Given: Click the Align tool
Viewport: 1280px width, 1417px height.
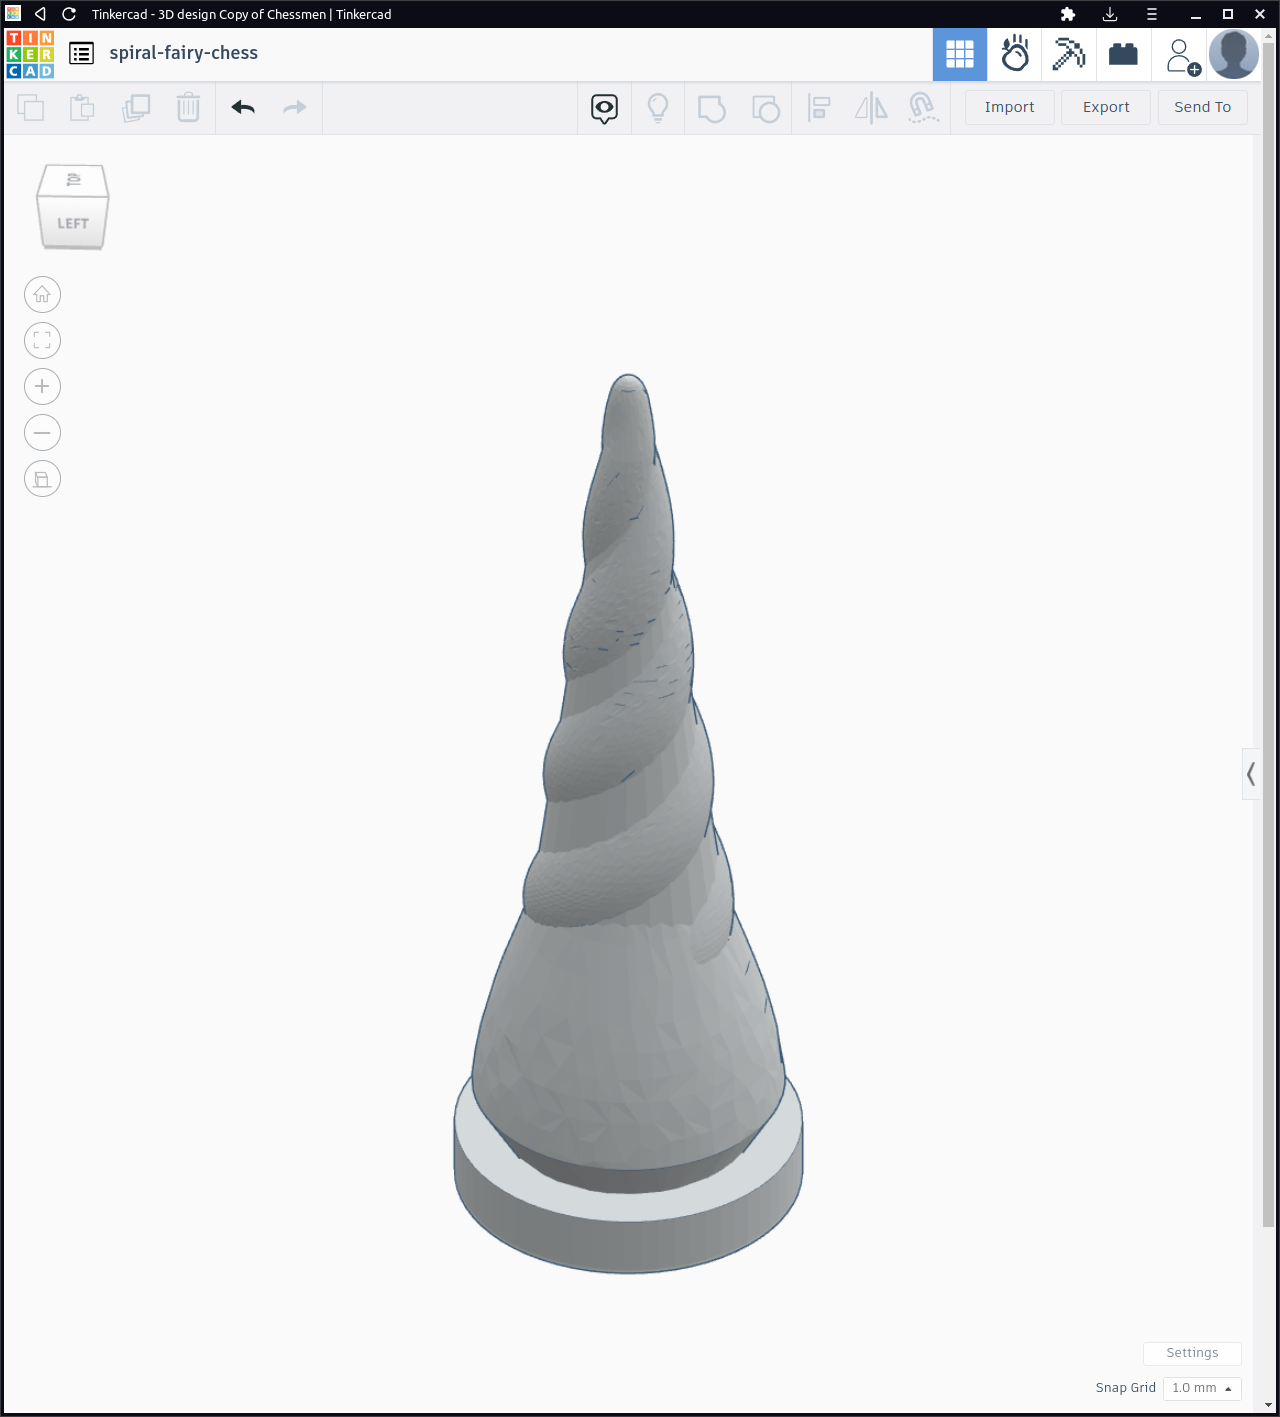Looking at the screenshot, I should point(819,108).
